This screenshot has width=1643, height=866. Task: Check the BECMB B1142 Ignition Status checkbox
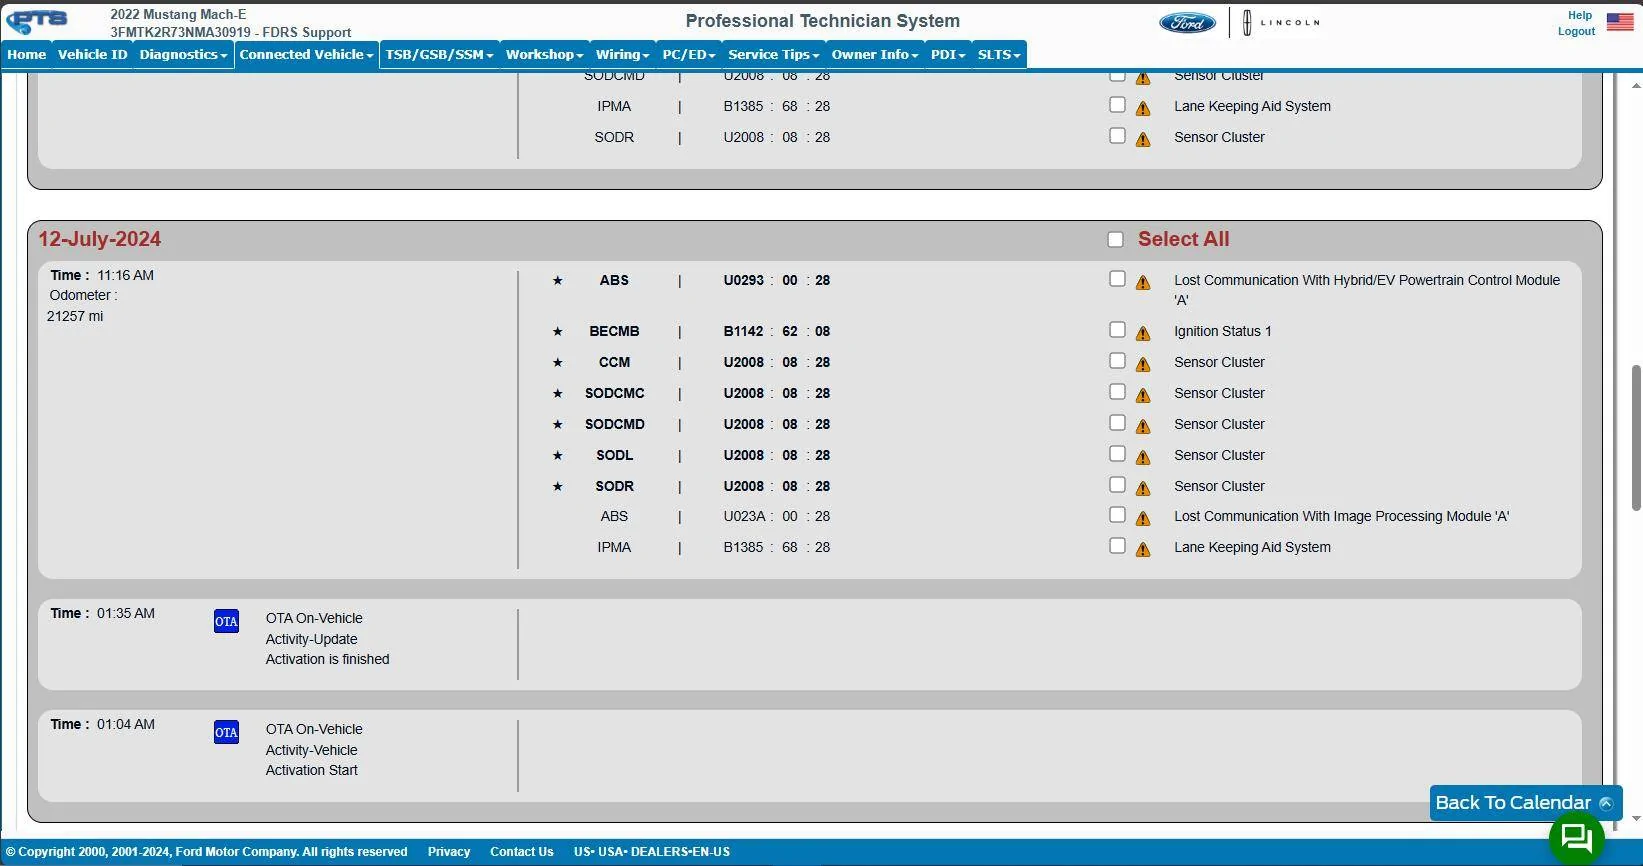click(1117, 330)
